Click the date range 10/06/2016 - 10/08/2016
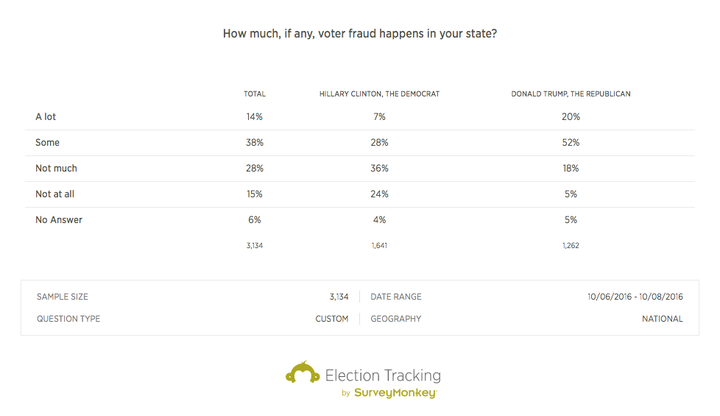The width and height of the screenshot is (720, 416). pyautogui.click(x=635, y=297)
